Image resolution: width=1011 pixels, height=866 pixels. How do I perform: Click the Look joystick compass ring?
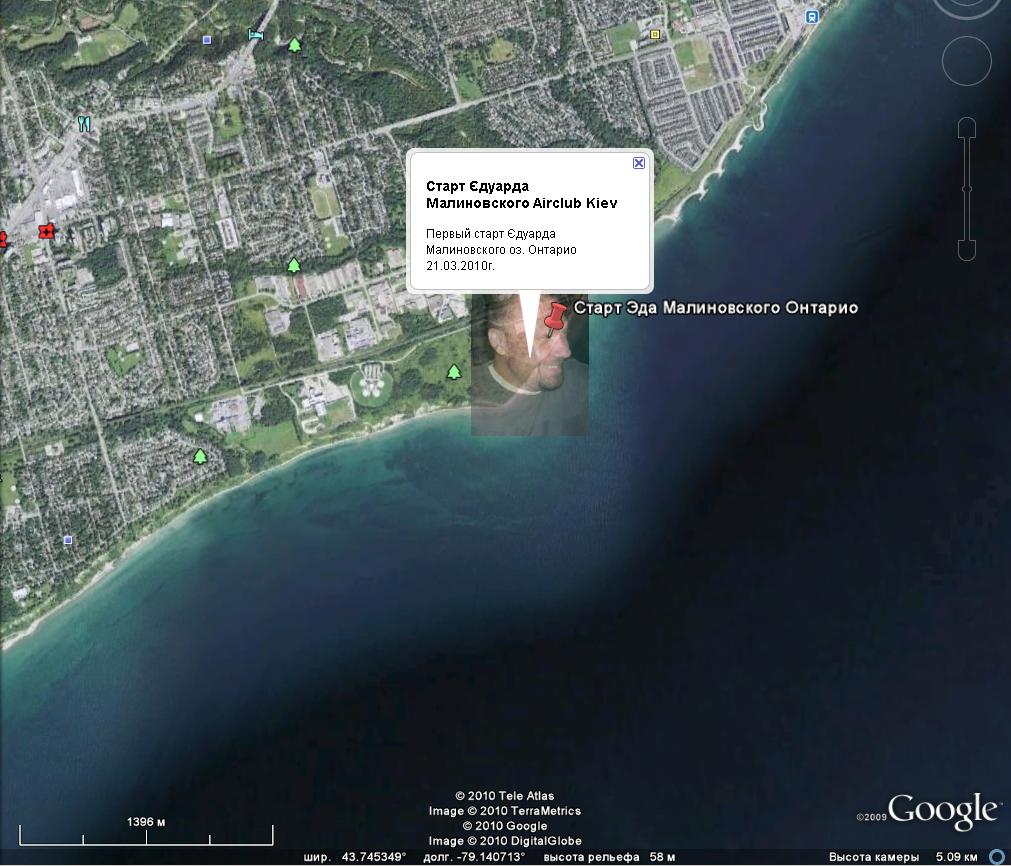coord(966,8)
